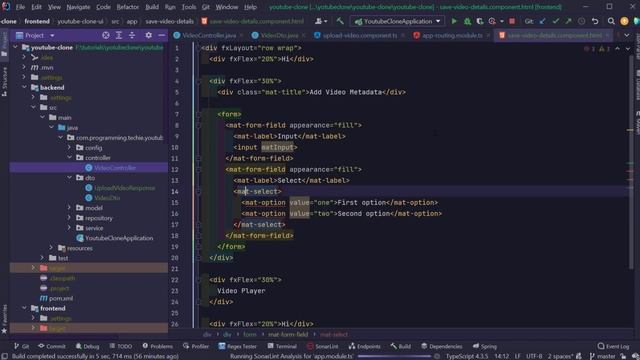The width and height of the screenshot is (640, 360).
Task: Open Regex Tester tool window
Action: point(238,346)
